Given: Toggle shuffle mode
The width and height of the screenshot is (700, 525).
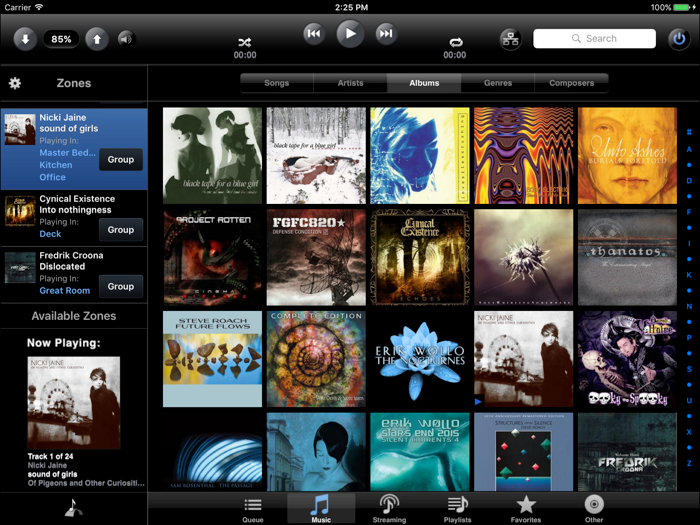Looking at the screenshot, I should [245, 42].
